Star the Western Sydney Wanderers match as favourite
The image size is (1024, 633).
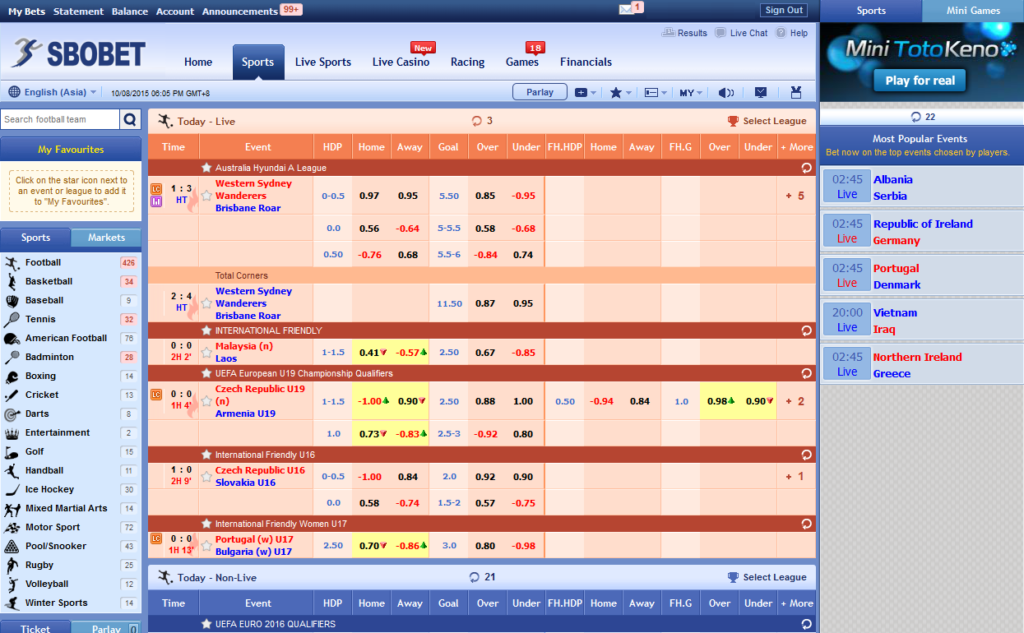(x=207, y=196)
